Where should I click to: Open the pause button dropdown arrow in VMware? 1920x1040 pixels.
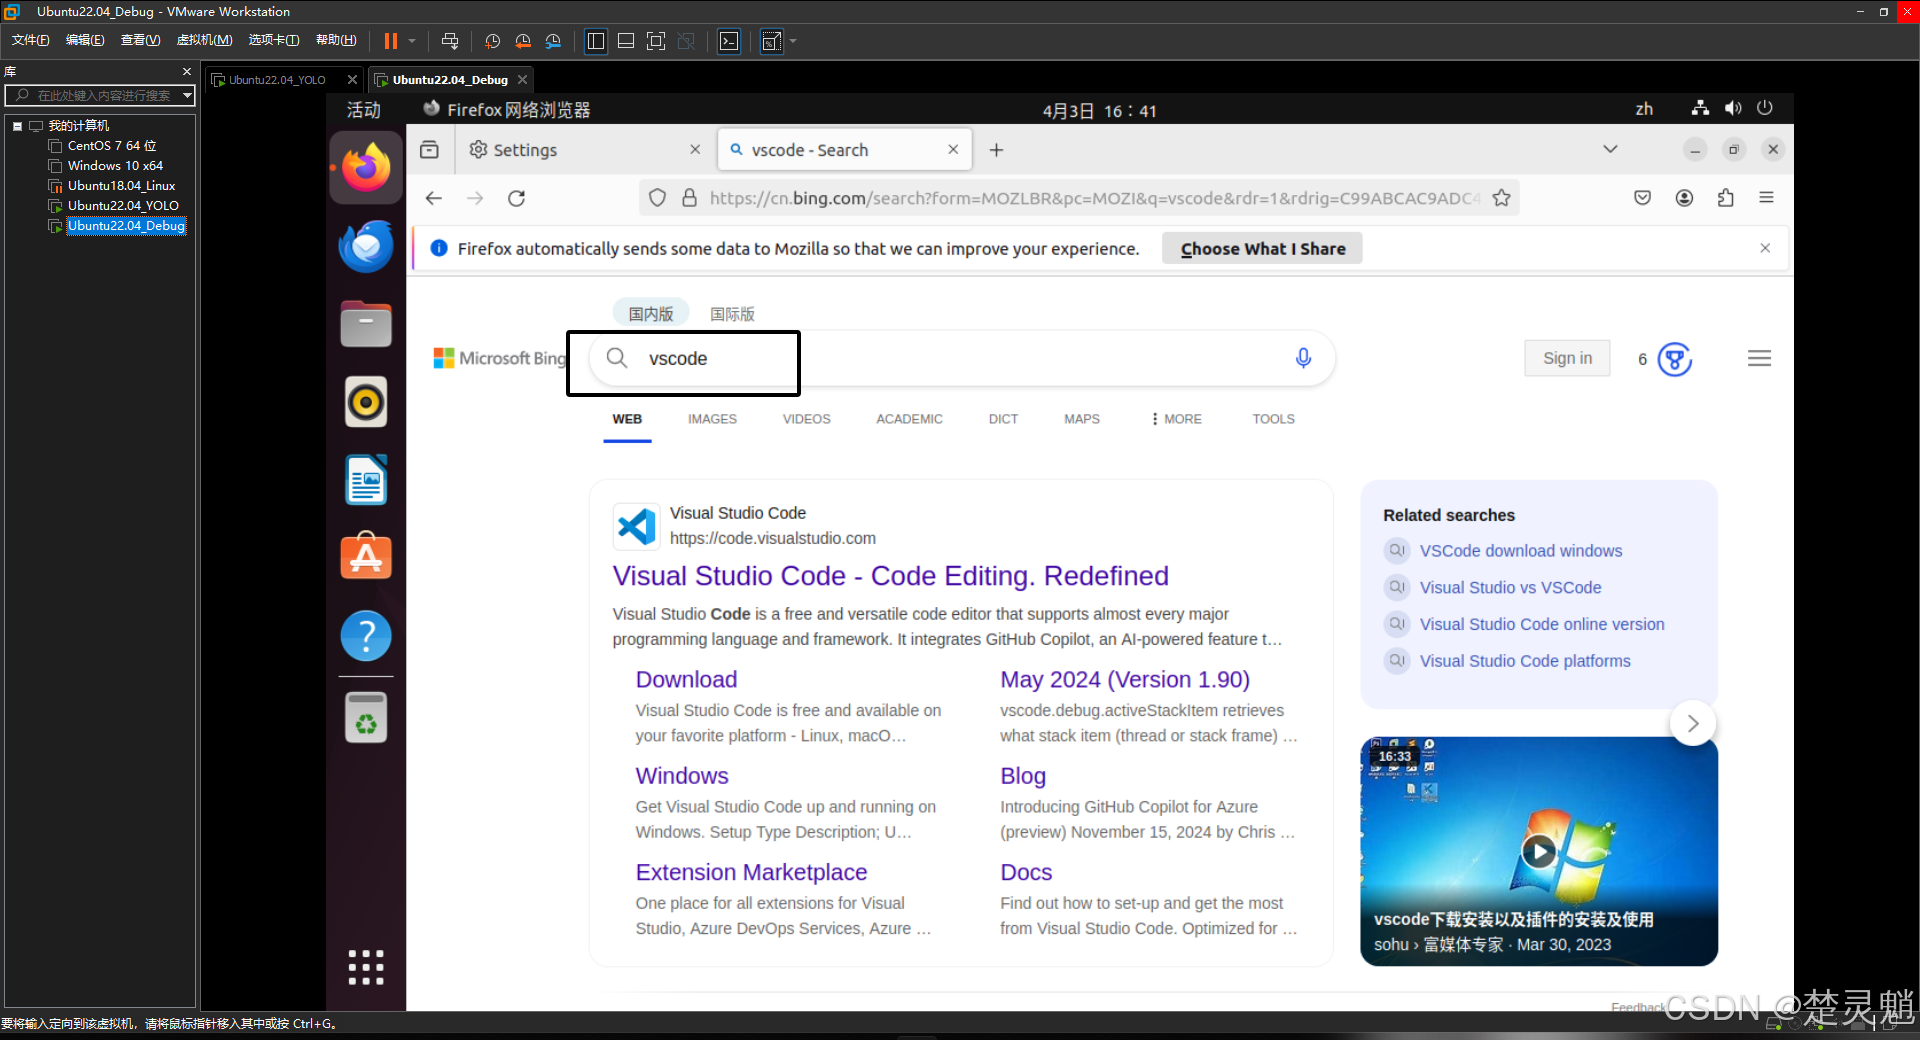pos(412,41)
